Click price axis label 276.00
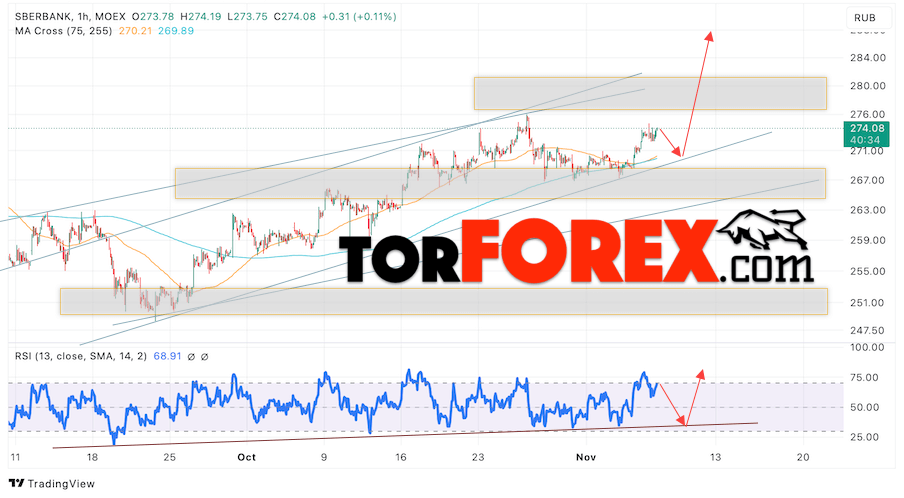This screenshot has width=904, height=498. click(868, 115)
